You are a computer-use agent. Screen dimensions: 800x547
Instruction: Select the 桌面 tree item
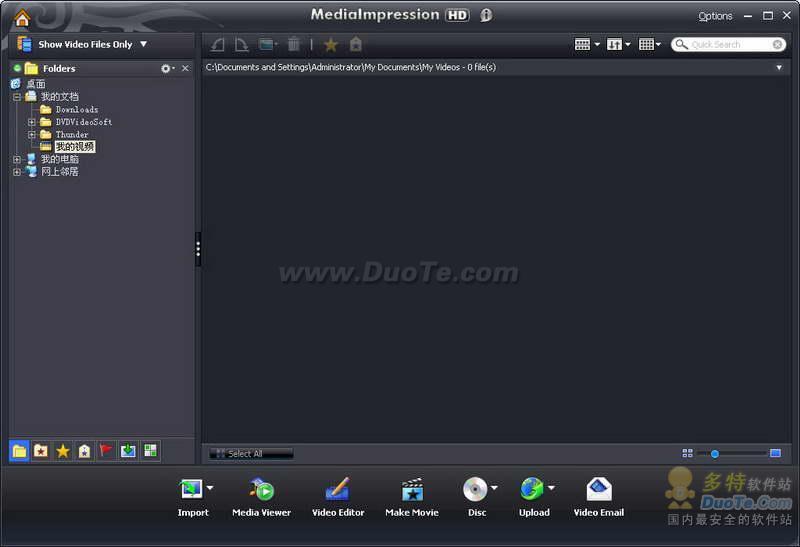tap(36, 84)
